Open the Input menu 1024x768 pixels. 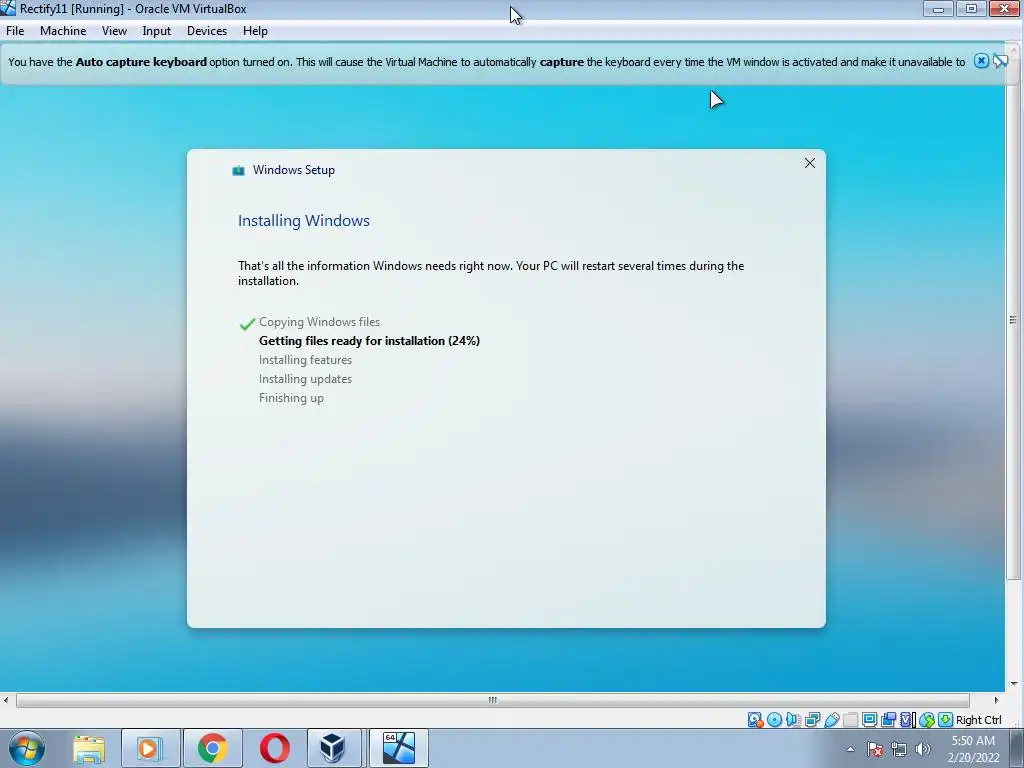click(157, 31)
